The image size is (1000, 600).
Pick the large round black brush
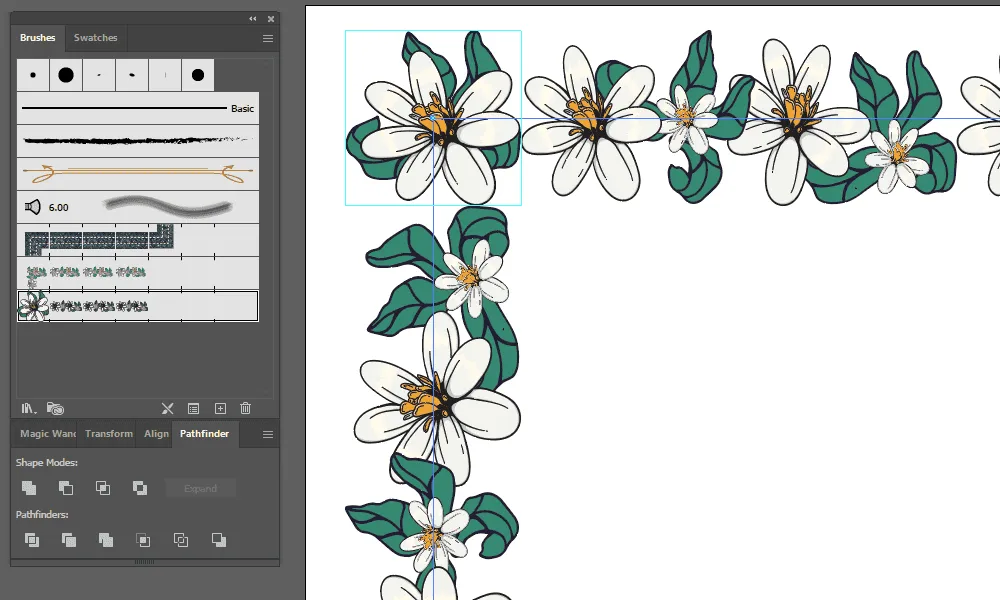pos(66,75)
